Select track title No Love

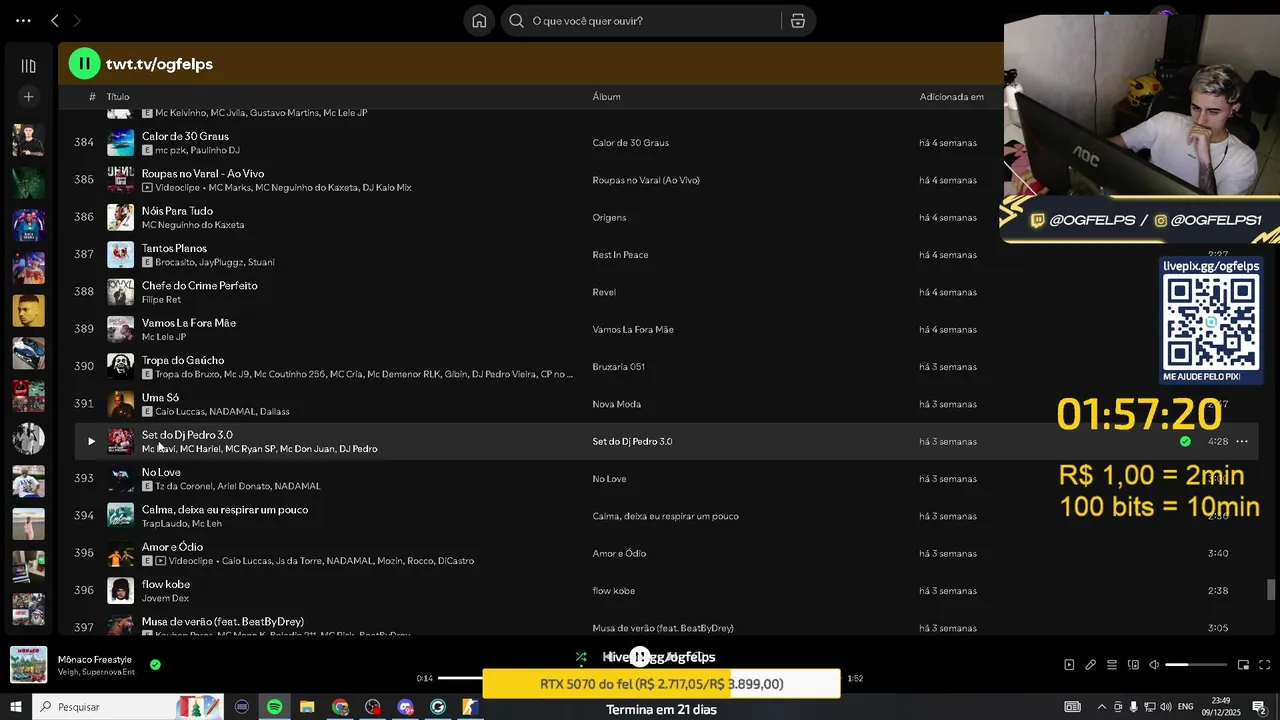(161, 472)
